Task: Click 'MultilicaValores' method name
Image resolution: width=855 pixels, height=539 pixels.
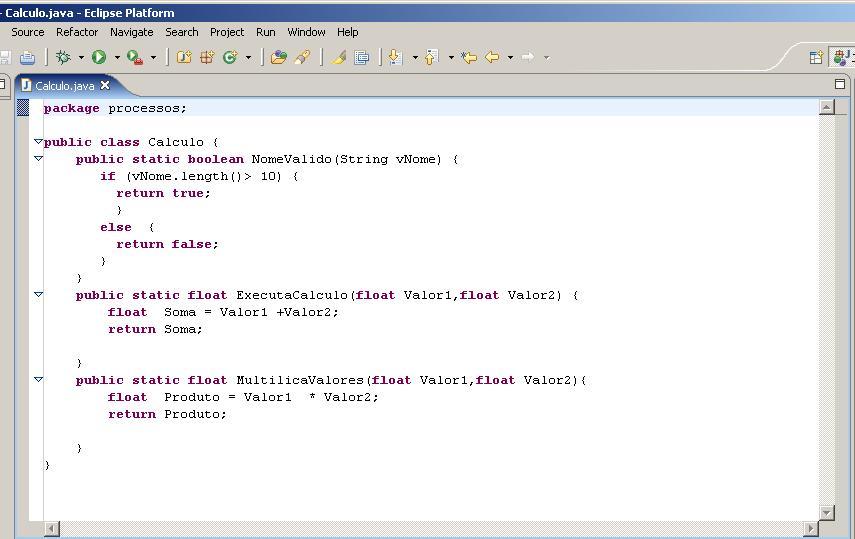Action: point(300,380)
